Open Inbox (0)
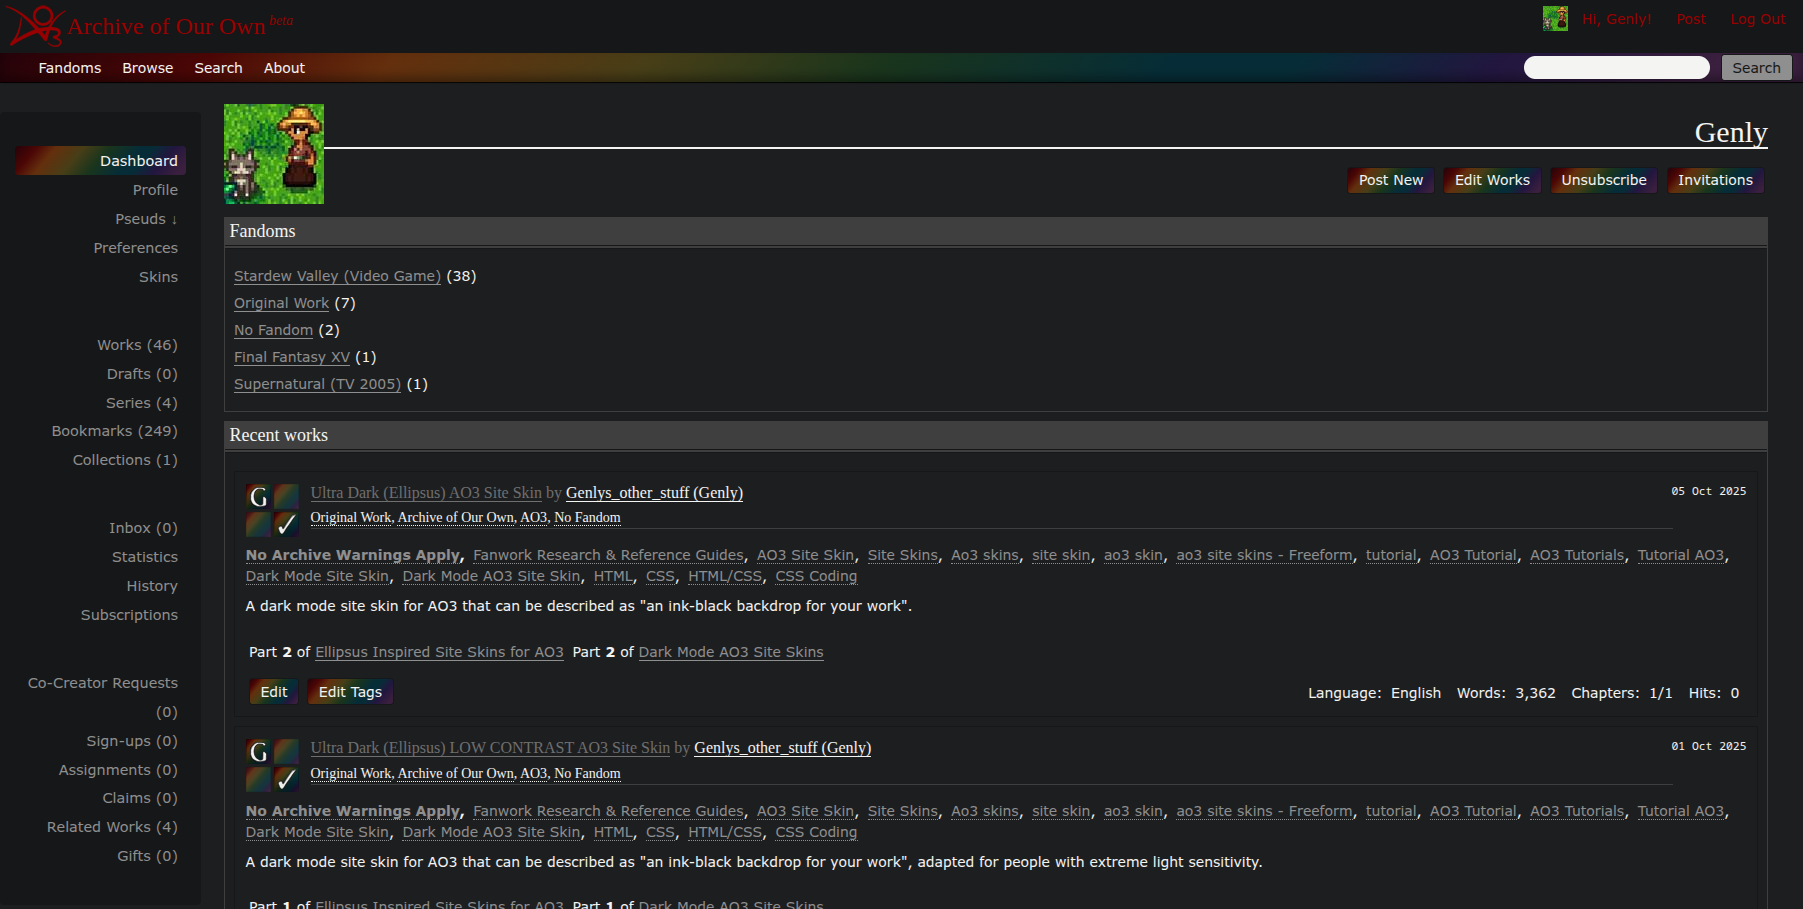The image size is (1803, 909). [143, 528]
